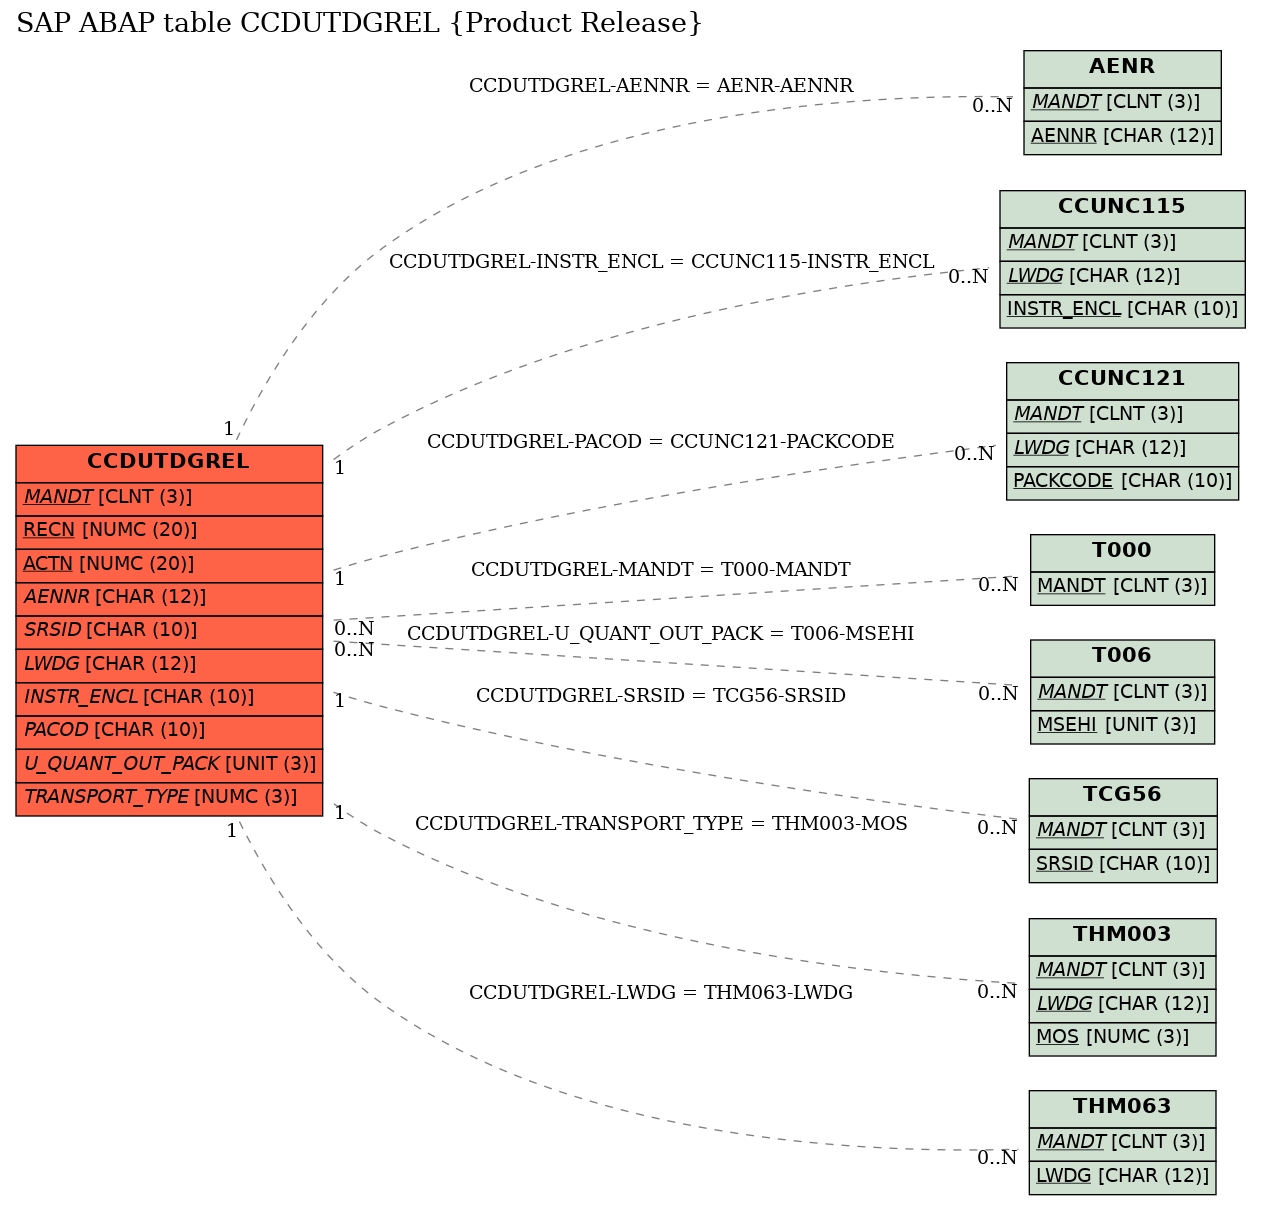
Task: Open the TCG56 table header
Action: click(1123, 796)
